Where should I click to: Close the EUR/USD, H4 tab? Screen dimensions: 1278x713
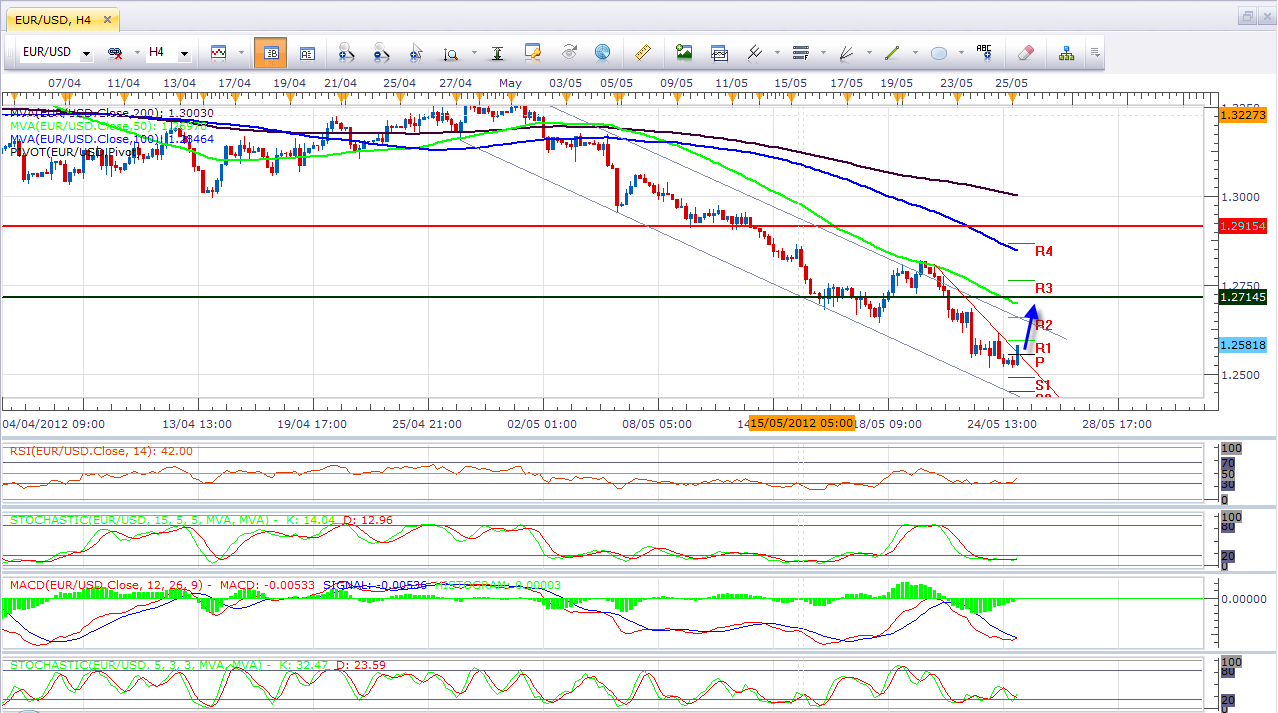click(109, 19)
